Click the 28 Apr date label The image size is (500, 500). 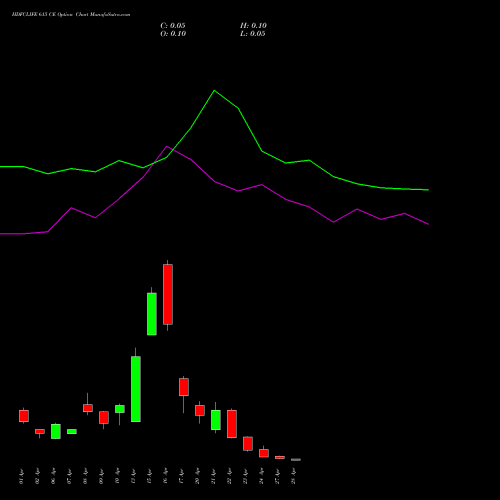pos(294,477)
